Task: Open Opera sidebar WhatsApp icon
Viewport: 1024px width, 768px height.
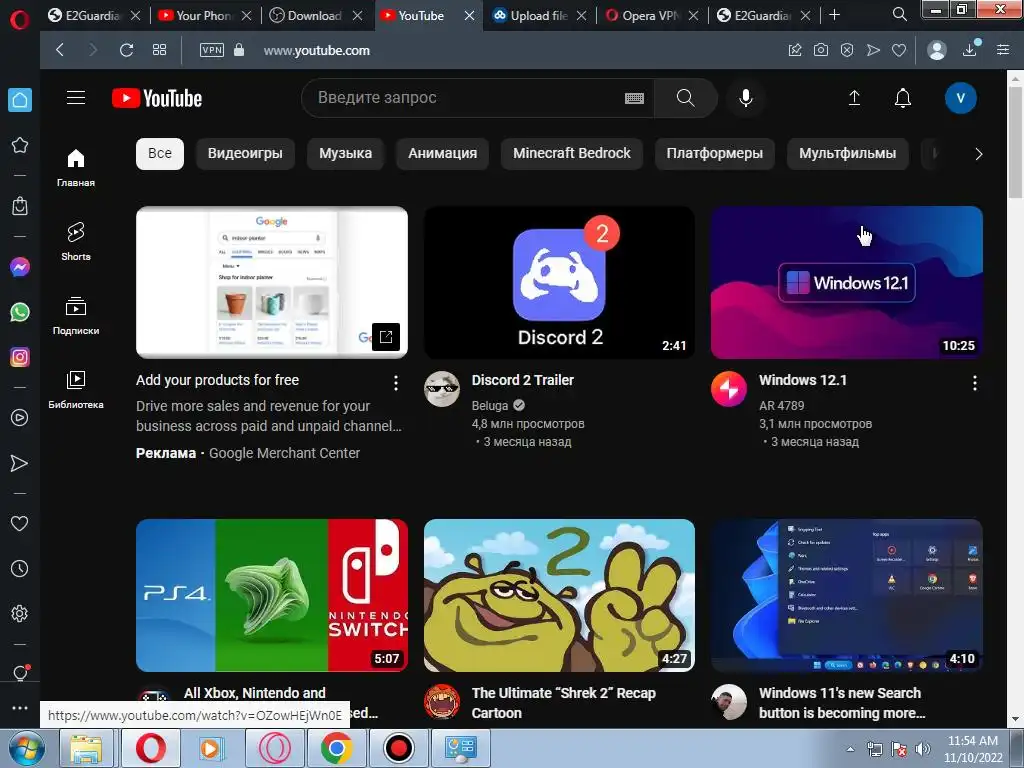Action: pos(20,312)
